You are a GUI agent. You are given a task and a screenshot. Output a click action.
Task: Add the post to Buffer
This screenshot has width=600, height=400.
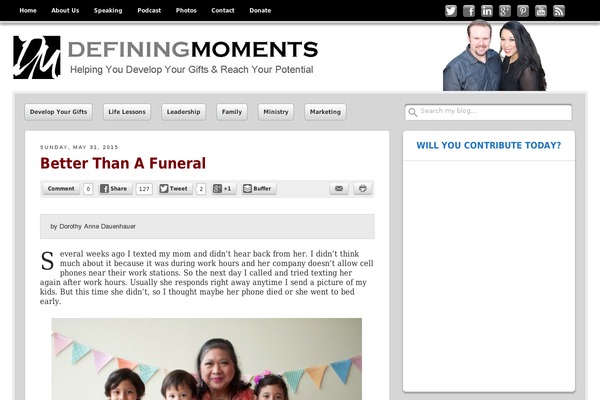point(258,188)
